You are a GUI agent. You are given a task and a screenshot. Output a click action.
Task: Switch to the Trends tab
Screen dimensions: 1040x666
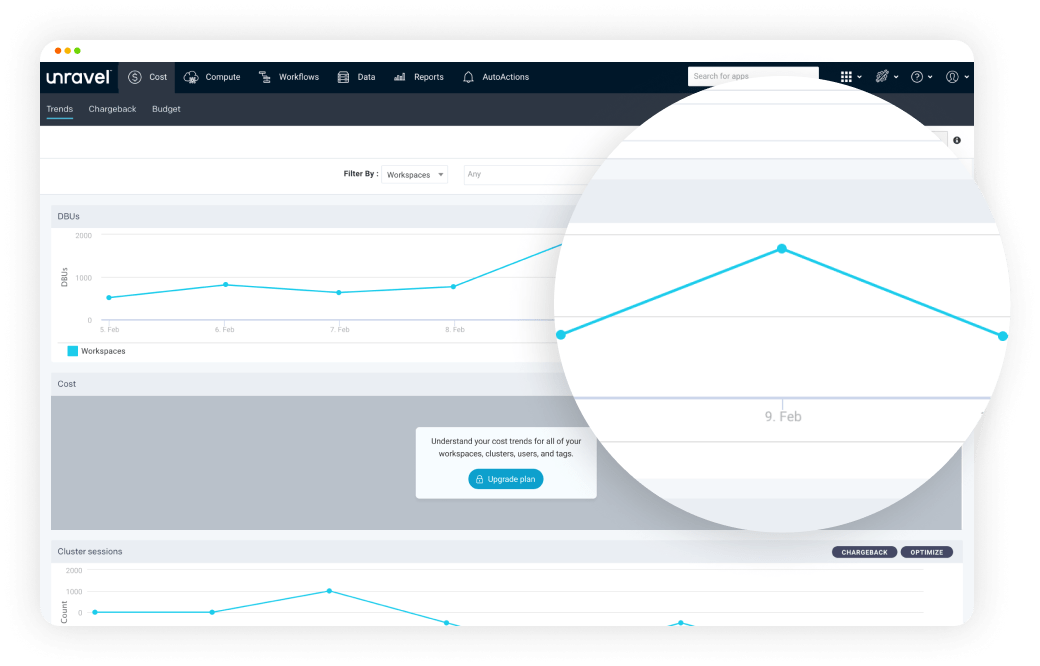click(x=60, y=109)
